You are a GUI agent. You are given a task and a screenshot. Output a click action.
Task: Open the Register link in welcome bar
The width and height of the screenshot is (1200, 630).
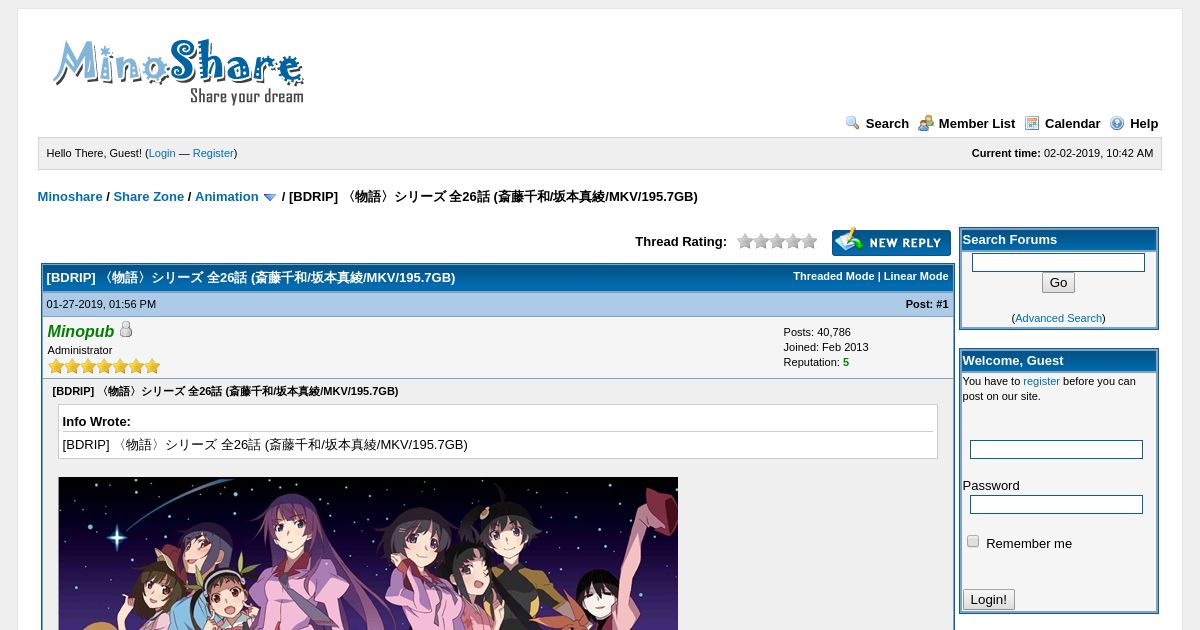pos(213,153)
